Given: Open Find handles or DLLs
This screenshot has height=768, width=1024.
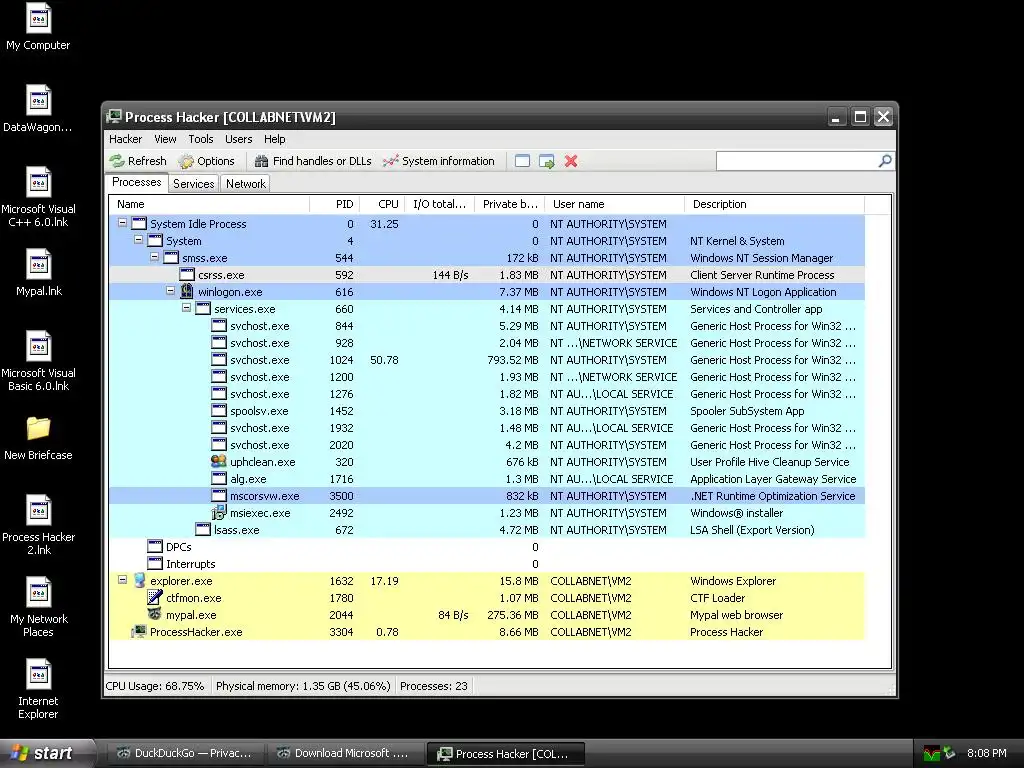Looking at the screenshot, I should (x=313, y=161).
